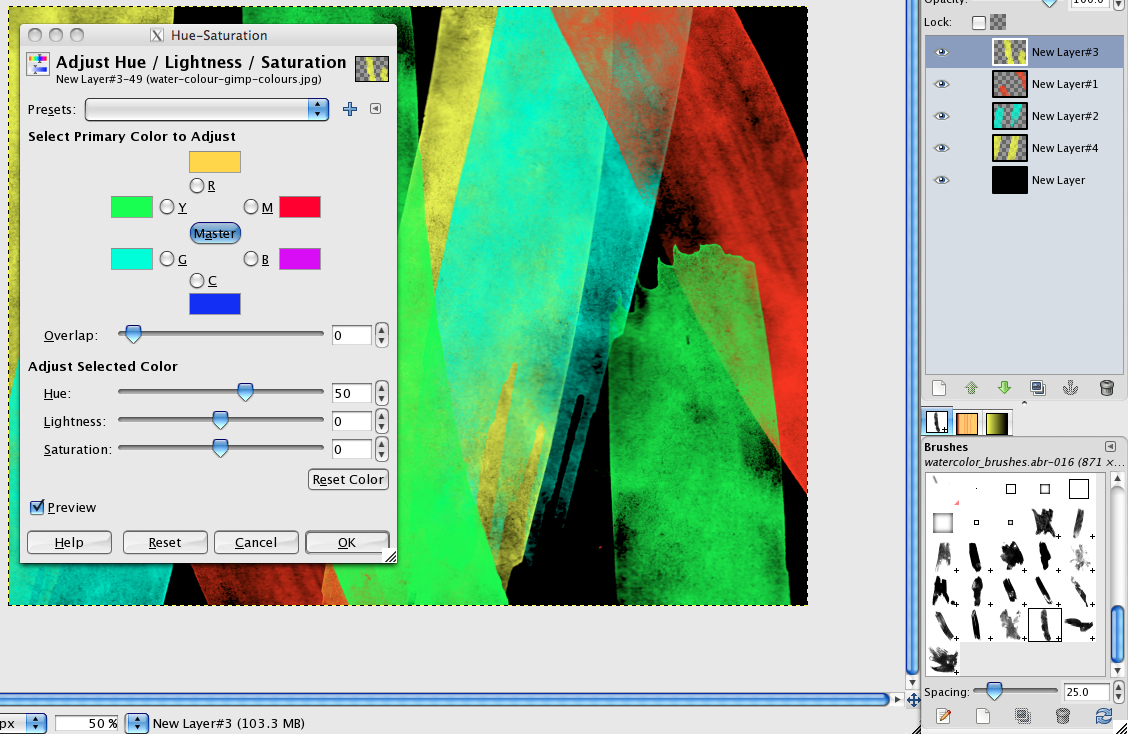This screenshot has height=734, width=1128.
Task: Click the Spacing value field showing 25.0
Action: point(1086,692)
